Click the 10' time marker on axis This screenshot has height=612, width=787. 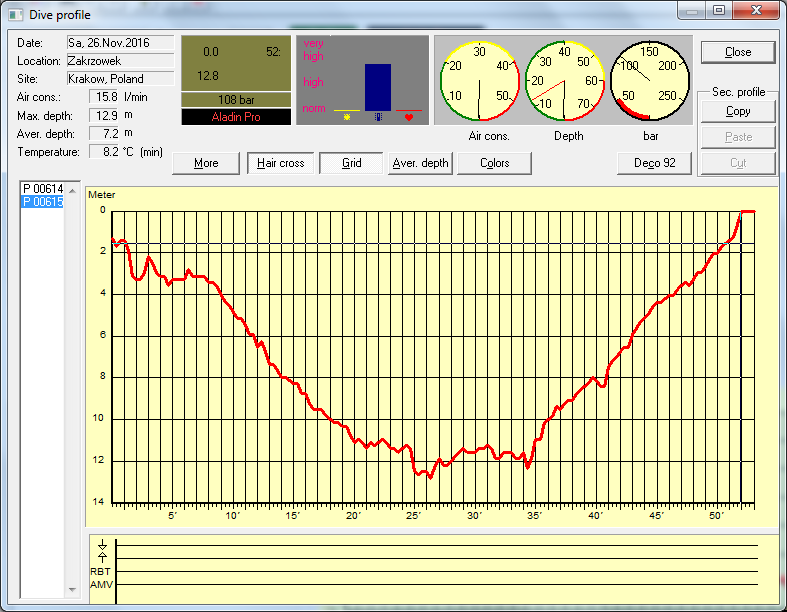click(x=232, y=516)
